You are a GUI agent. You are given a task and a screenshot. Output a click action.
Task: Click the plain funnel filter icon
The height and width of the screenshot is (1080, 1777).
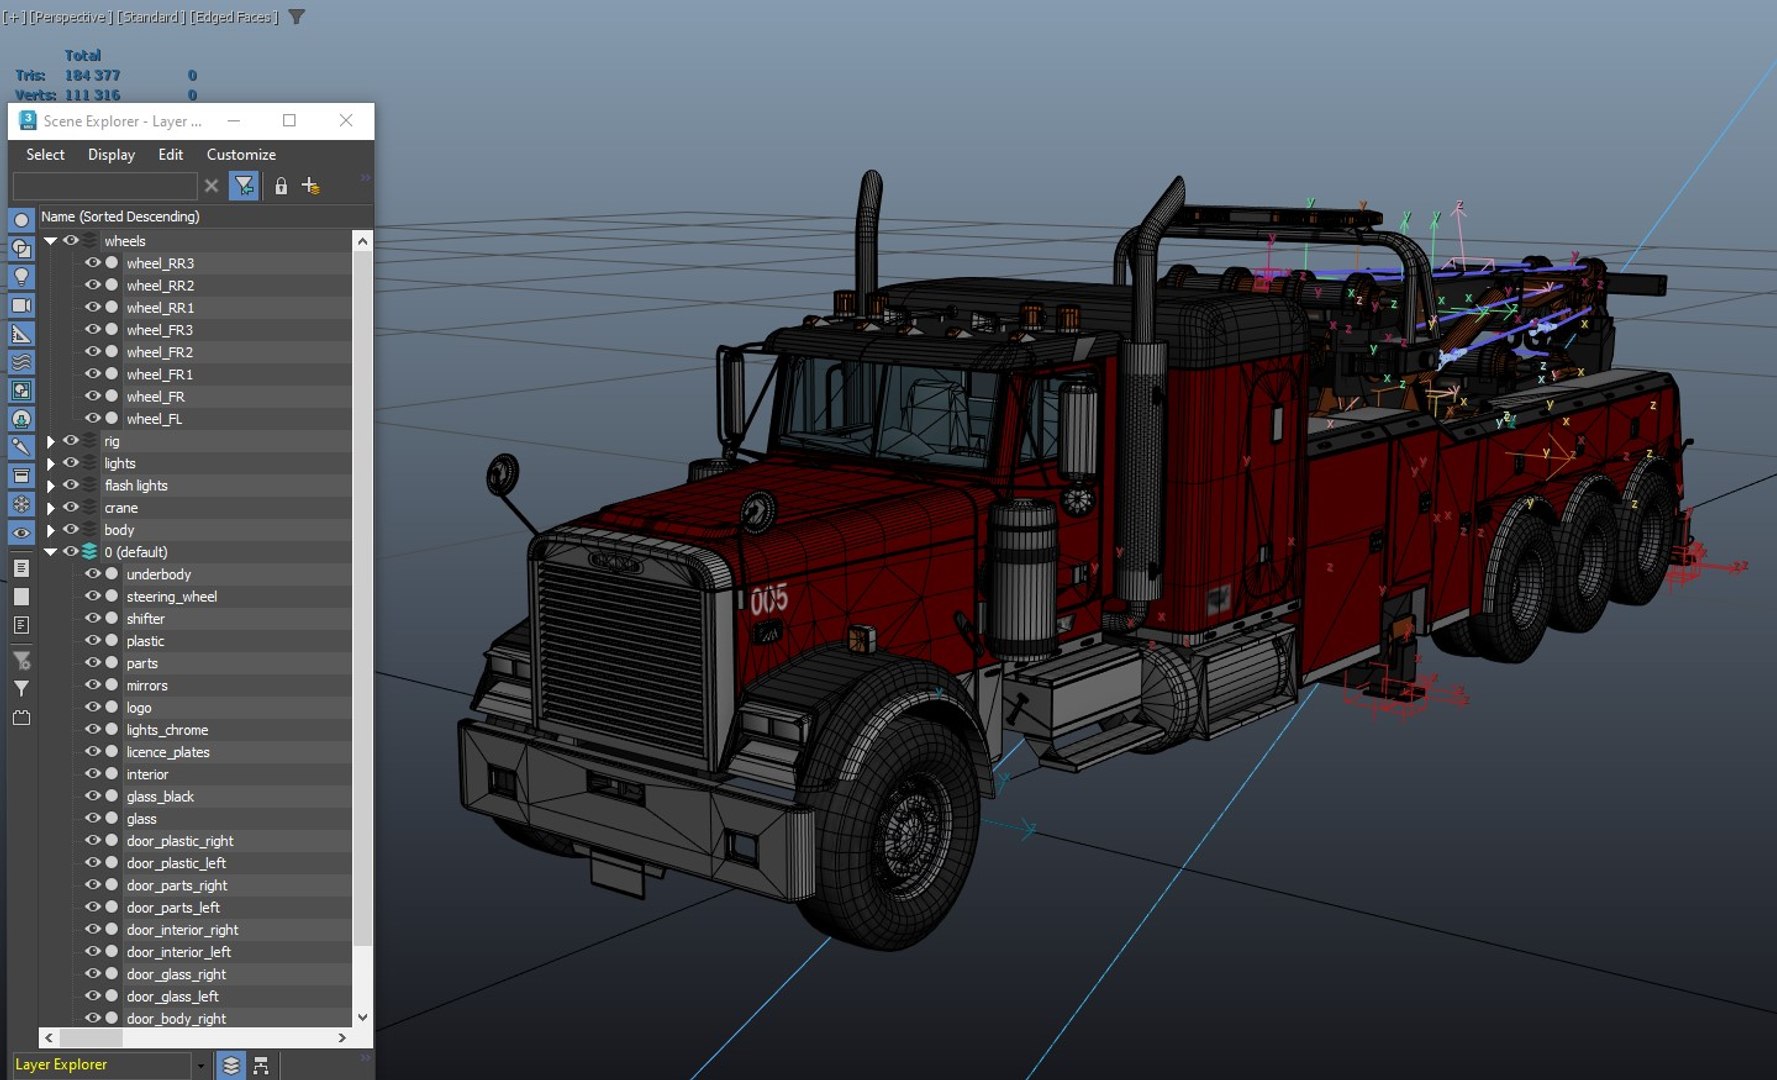pos(21,689)
